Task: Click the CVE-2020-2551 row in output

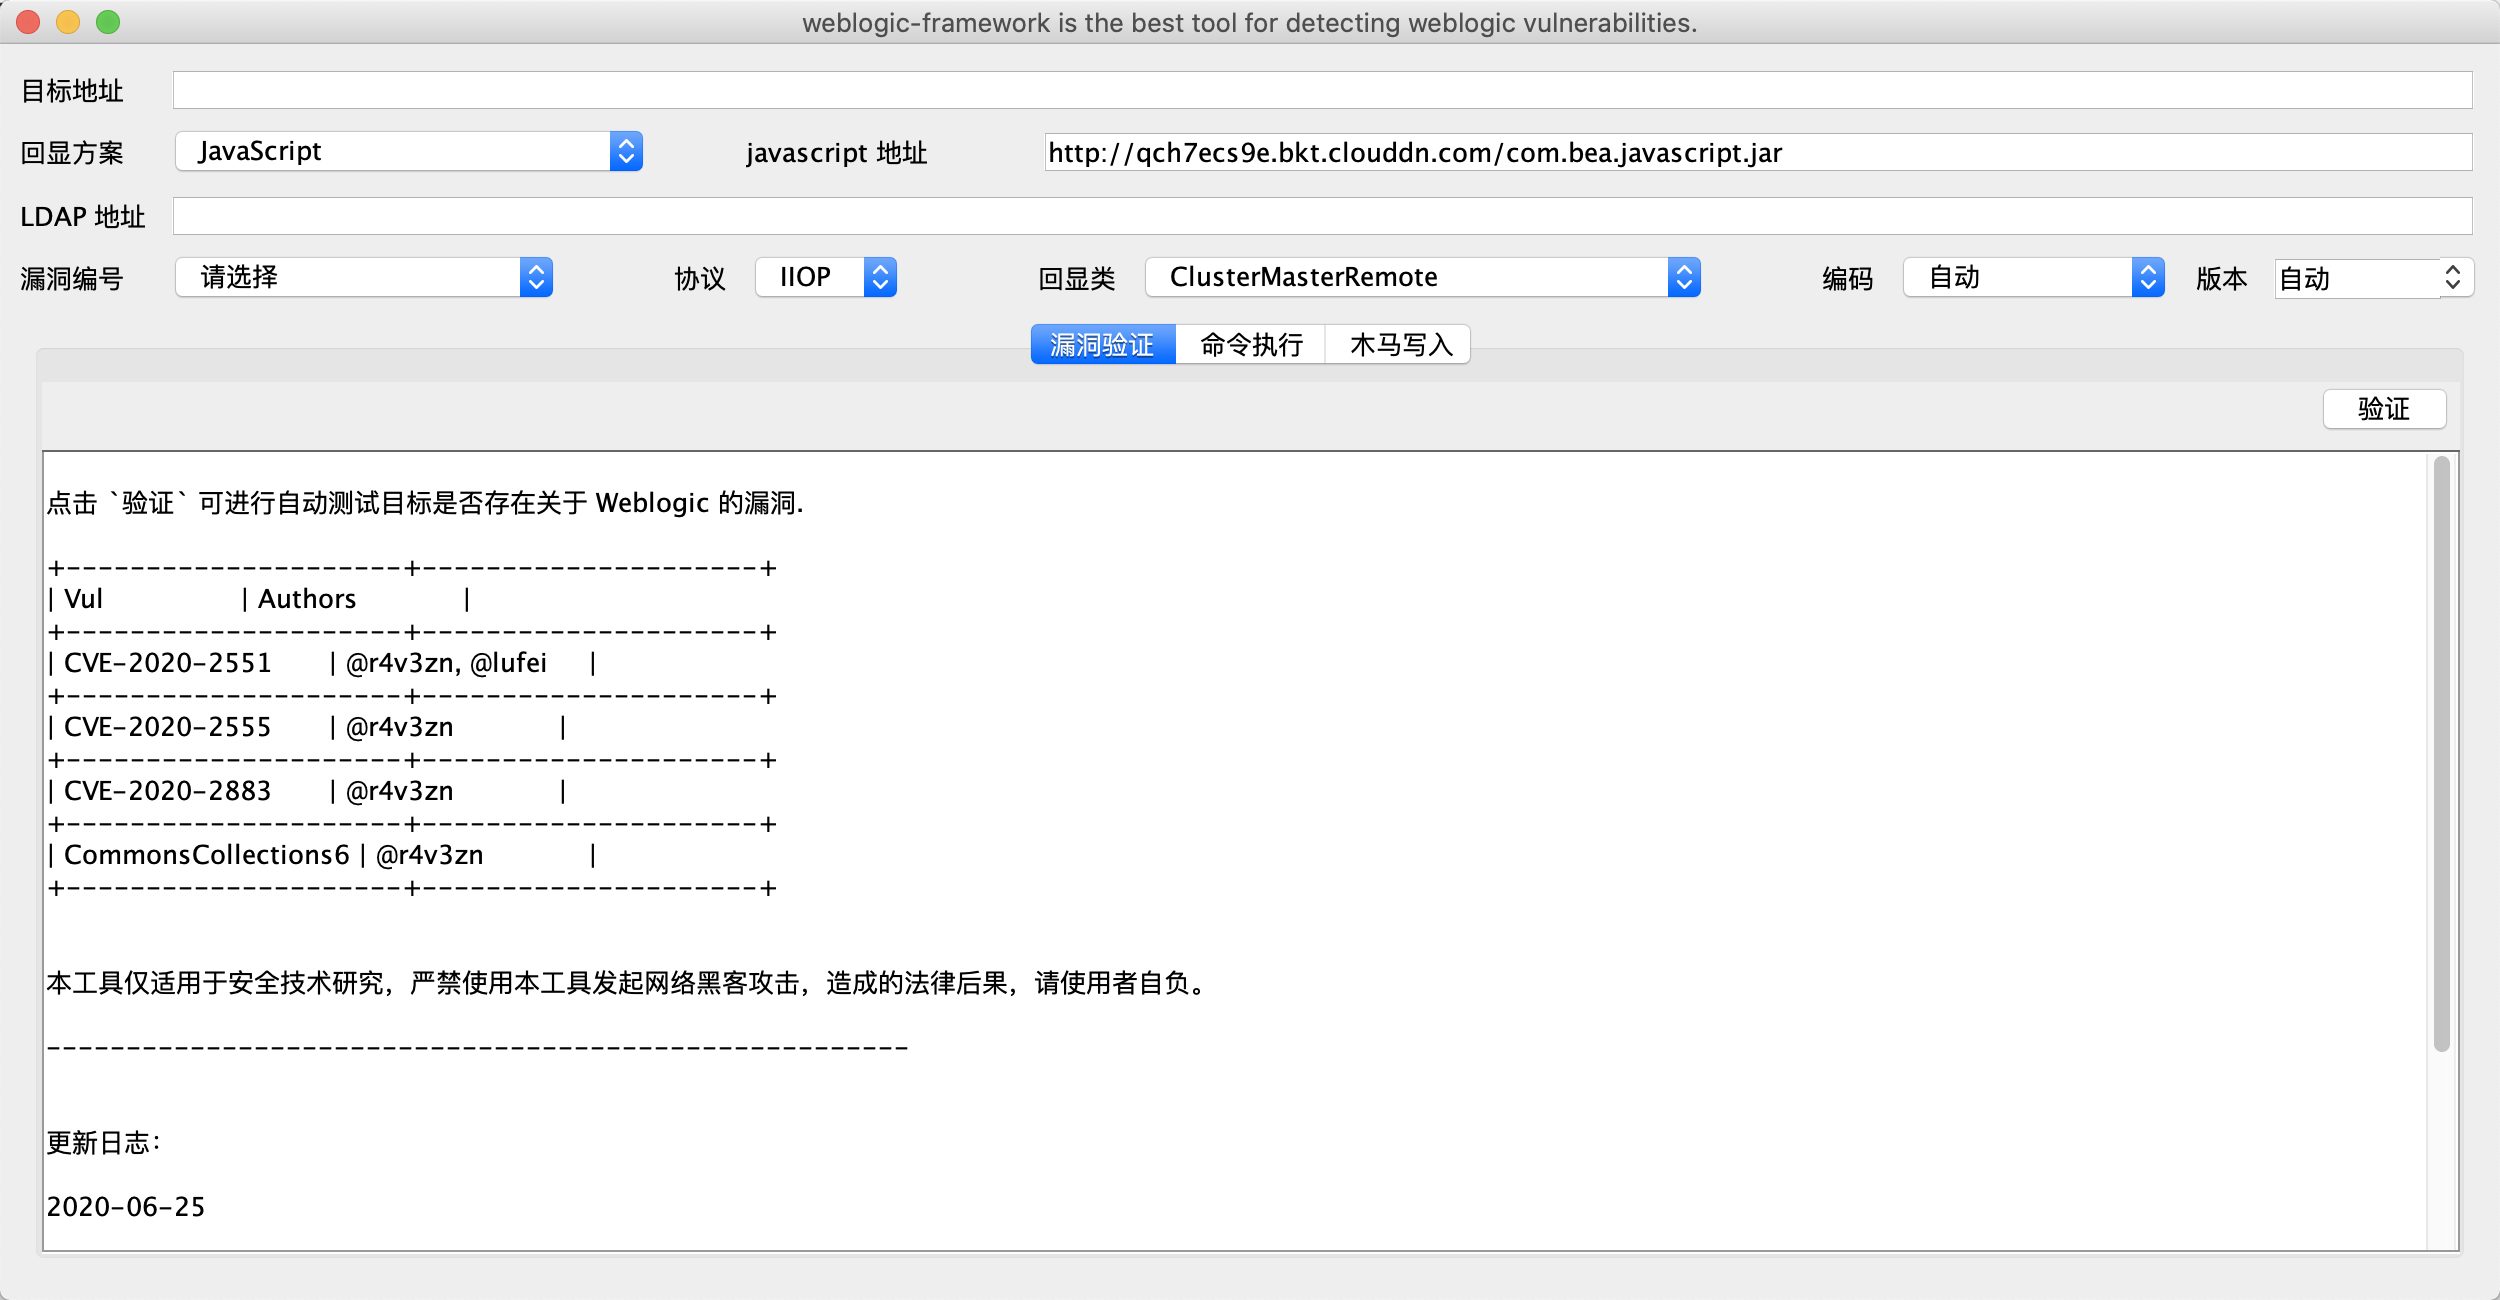Action: pos(168,663)
